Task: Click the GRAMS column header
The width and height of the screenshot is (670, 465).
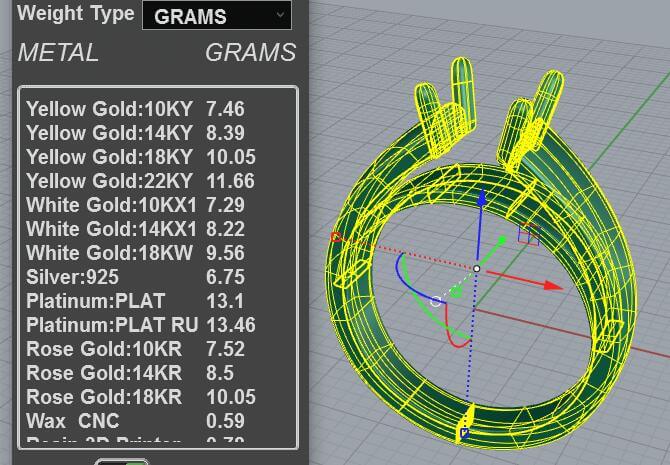Action: click(x=250, y=53)
